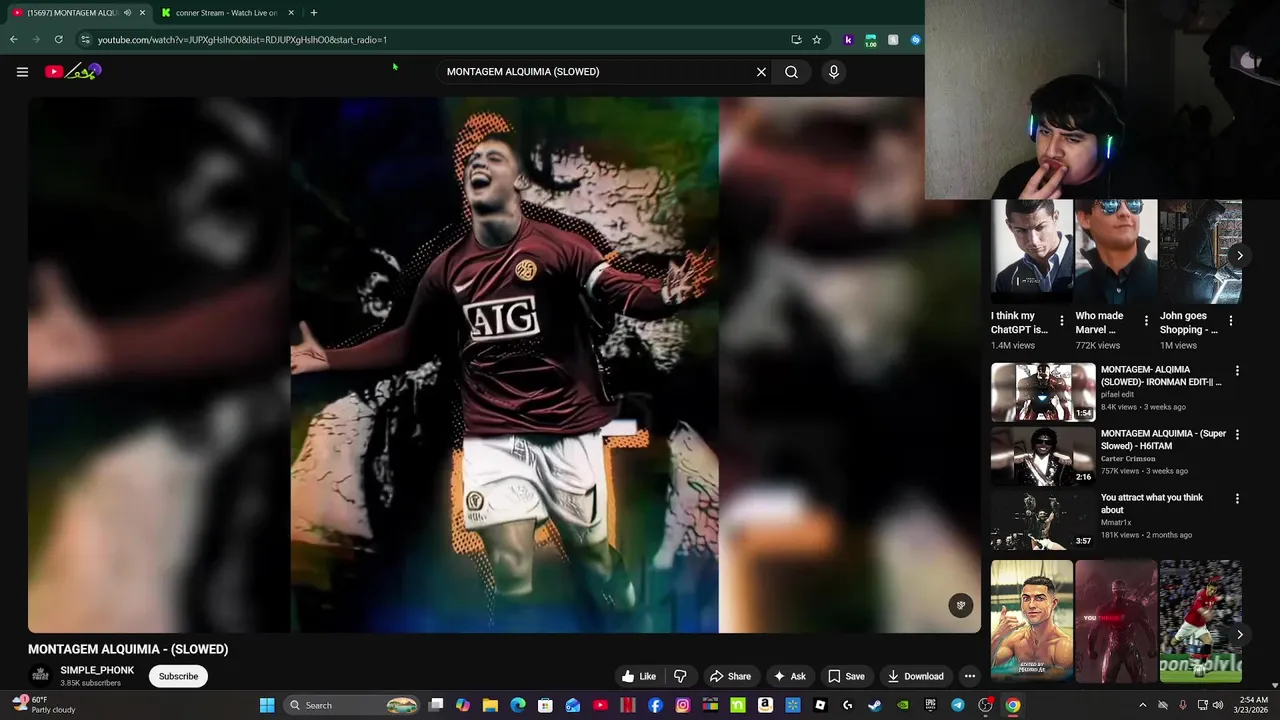Screen dimensions: 1280x720
Task: Open options for the IRONMAN EDIT video
Action: coord(1237,371)
